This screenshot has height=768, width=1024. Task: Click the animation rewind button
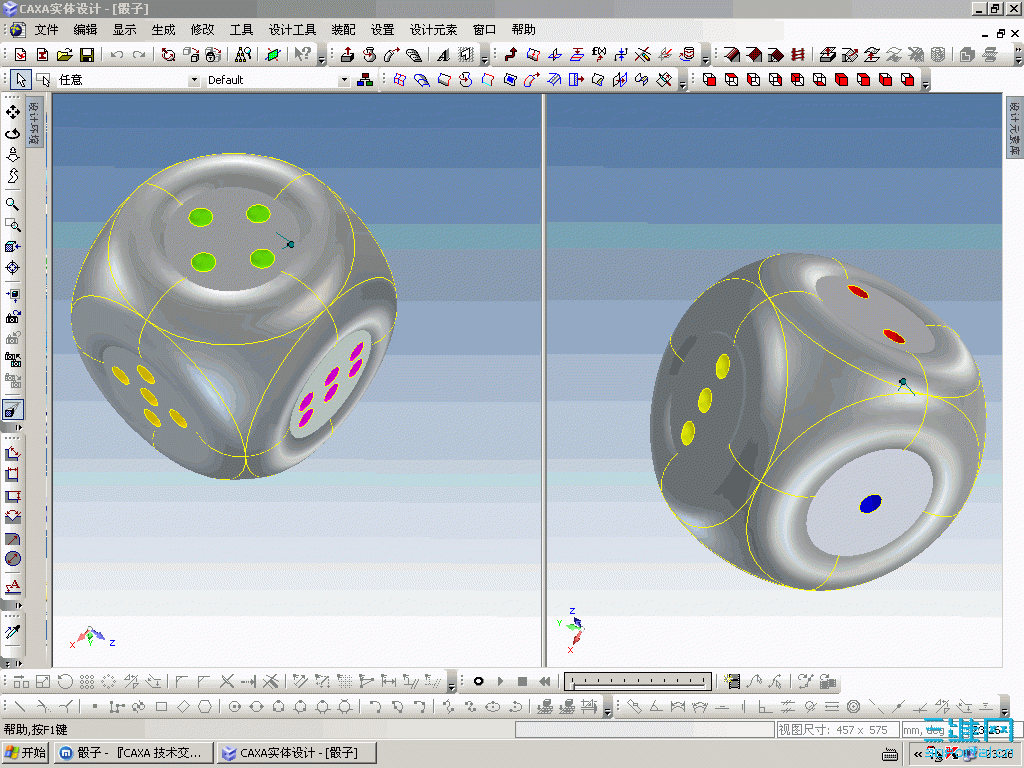[545, 682]
